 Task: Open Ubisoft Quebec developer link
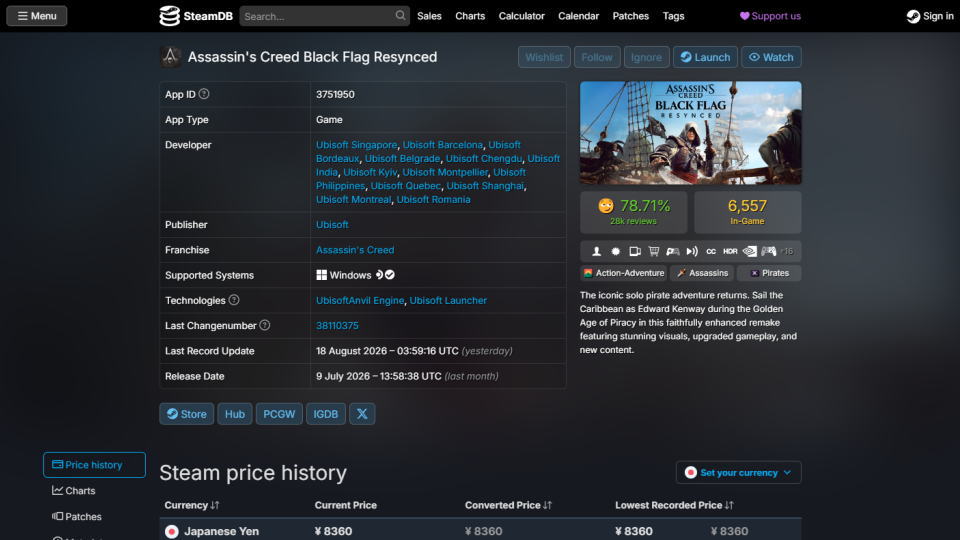point(405,186)
